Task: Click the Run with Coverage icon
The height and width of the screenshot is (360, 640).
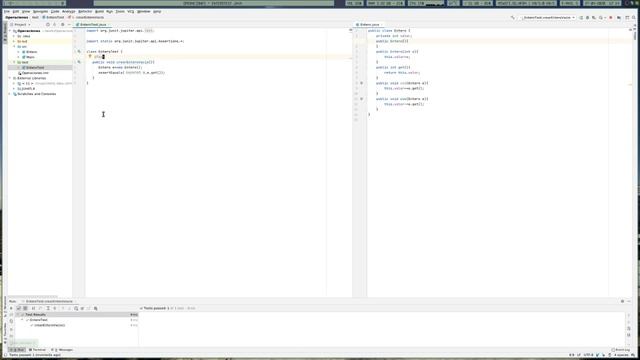Action: coord(594,18)
